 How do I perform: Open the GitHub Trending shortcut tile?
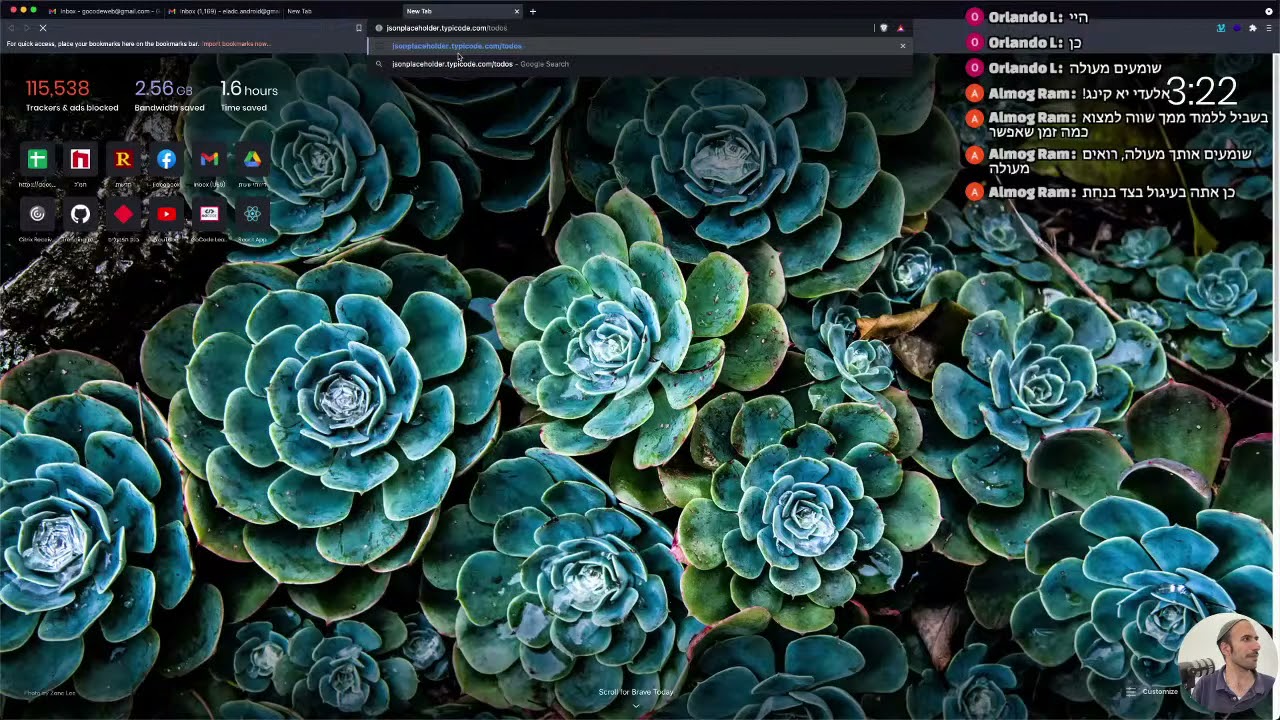pyautogui.click(x=80, y=214)
